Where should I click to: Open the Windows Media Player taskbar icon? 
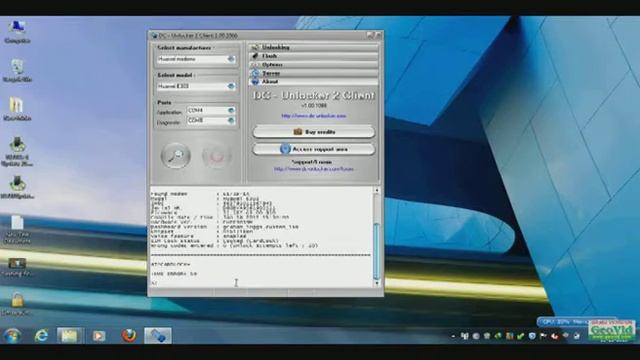tap(98, 336)
